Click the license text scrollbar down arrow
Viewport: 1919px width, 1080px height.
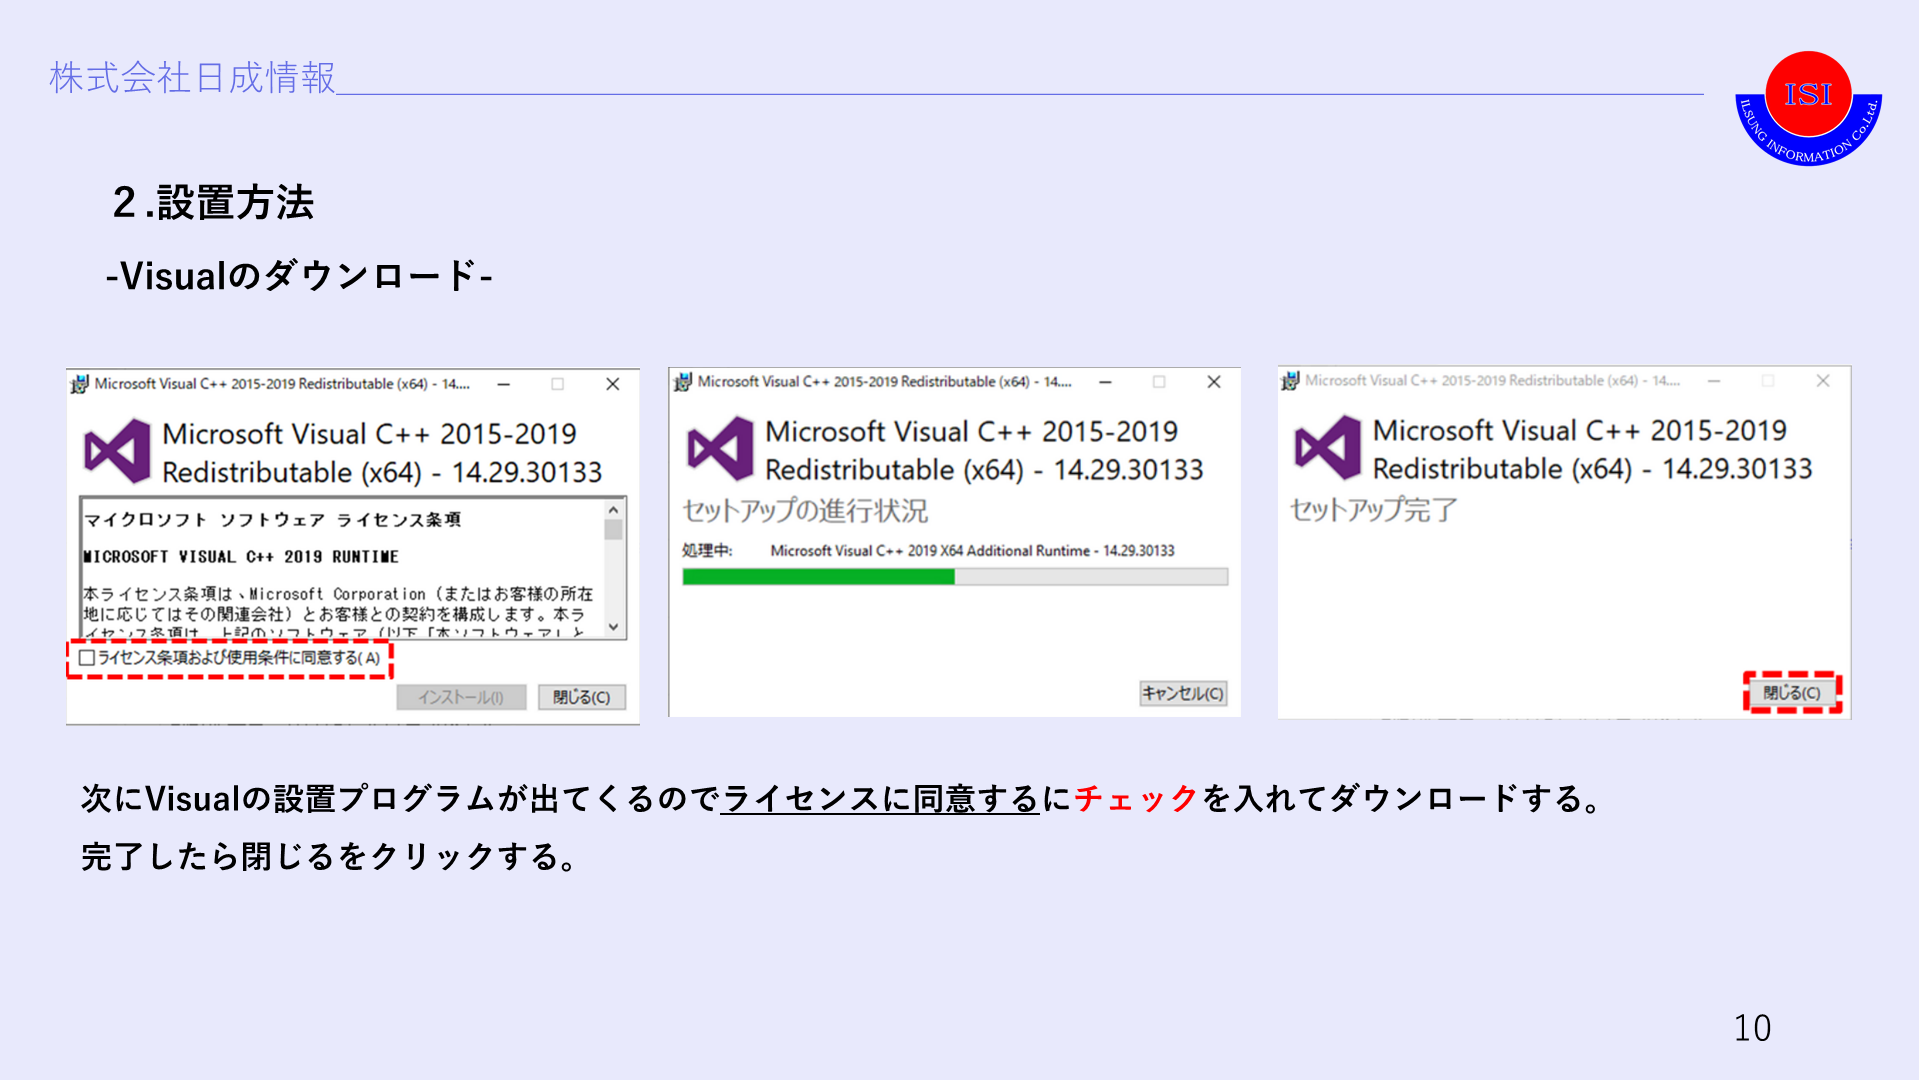pos(614,627)
